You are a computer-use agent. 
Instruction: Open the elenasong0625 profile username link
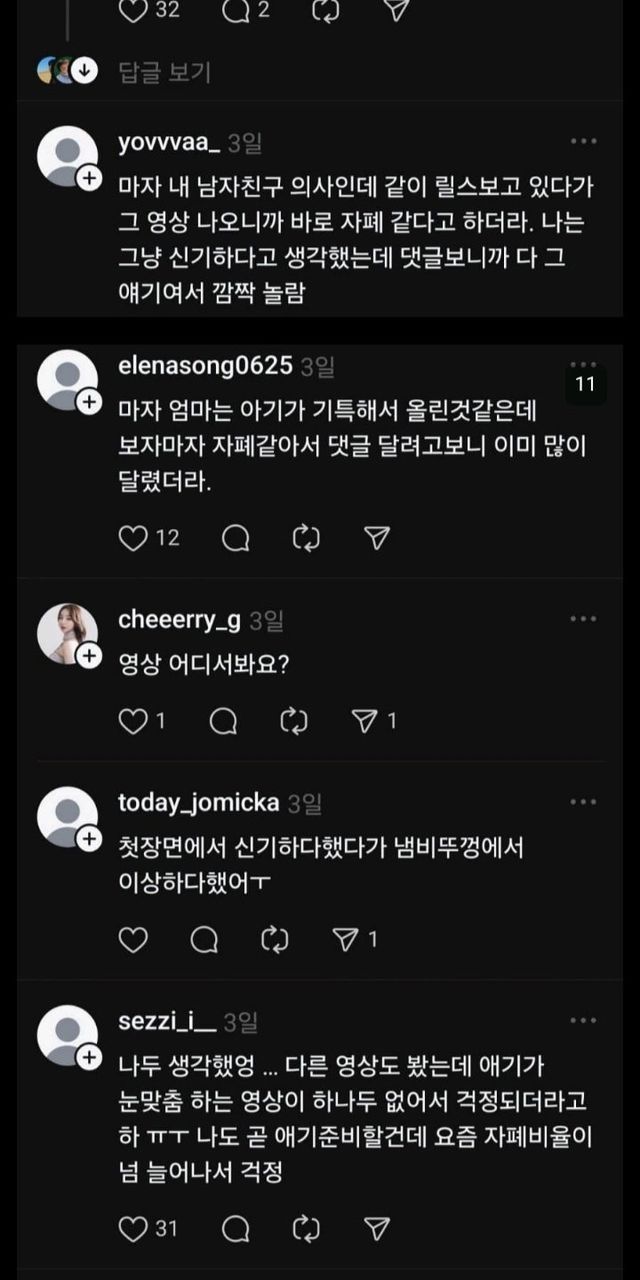(x=205, y=365)
